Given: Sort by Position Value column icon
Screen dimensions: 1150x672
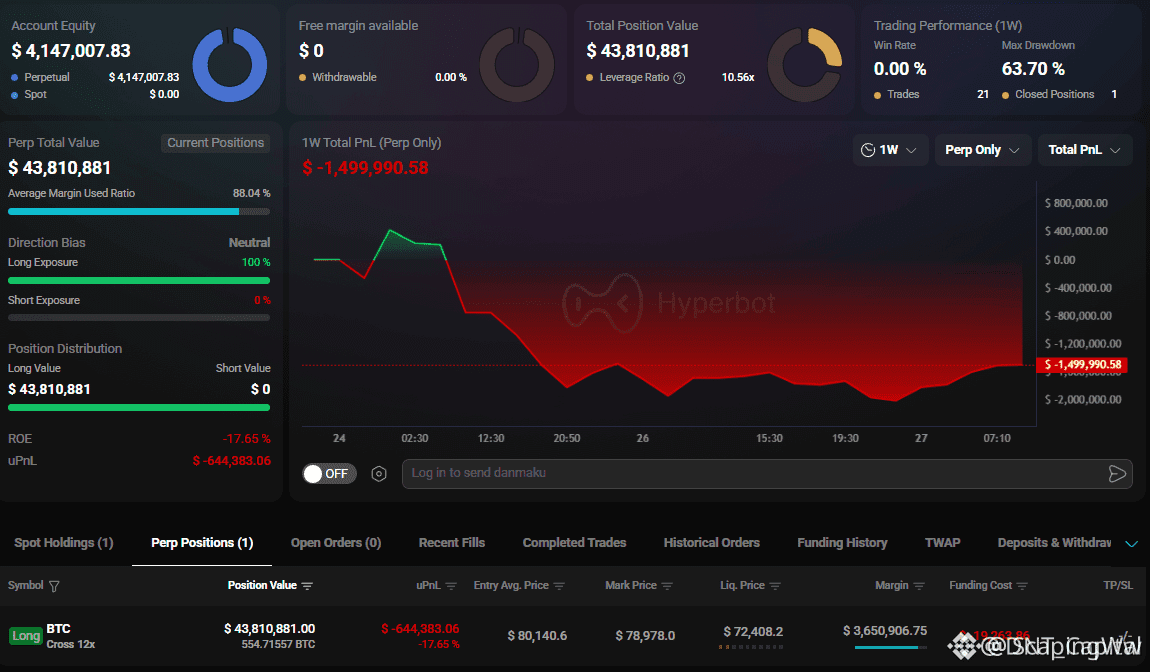Looking at the screenshot, I should pyautogui.click(x=307, y=586).
